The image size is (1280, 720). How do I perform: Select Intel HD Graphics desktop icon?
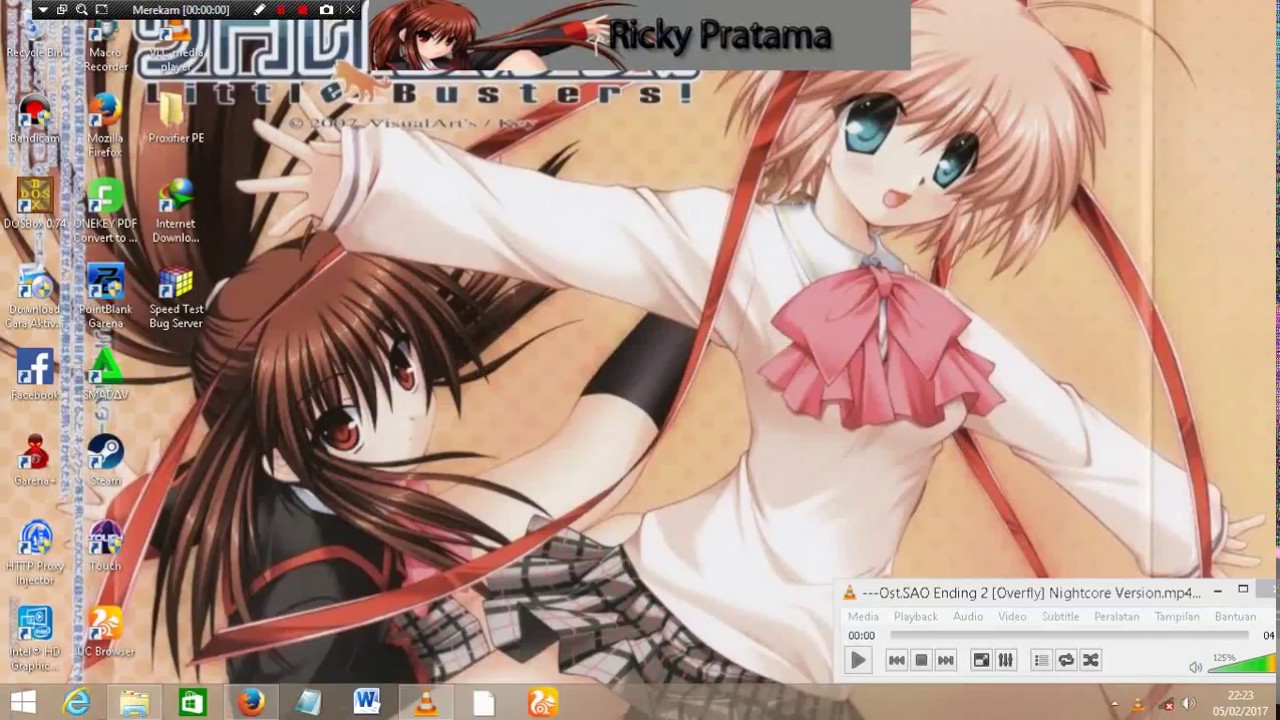coord(35,639)
